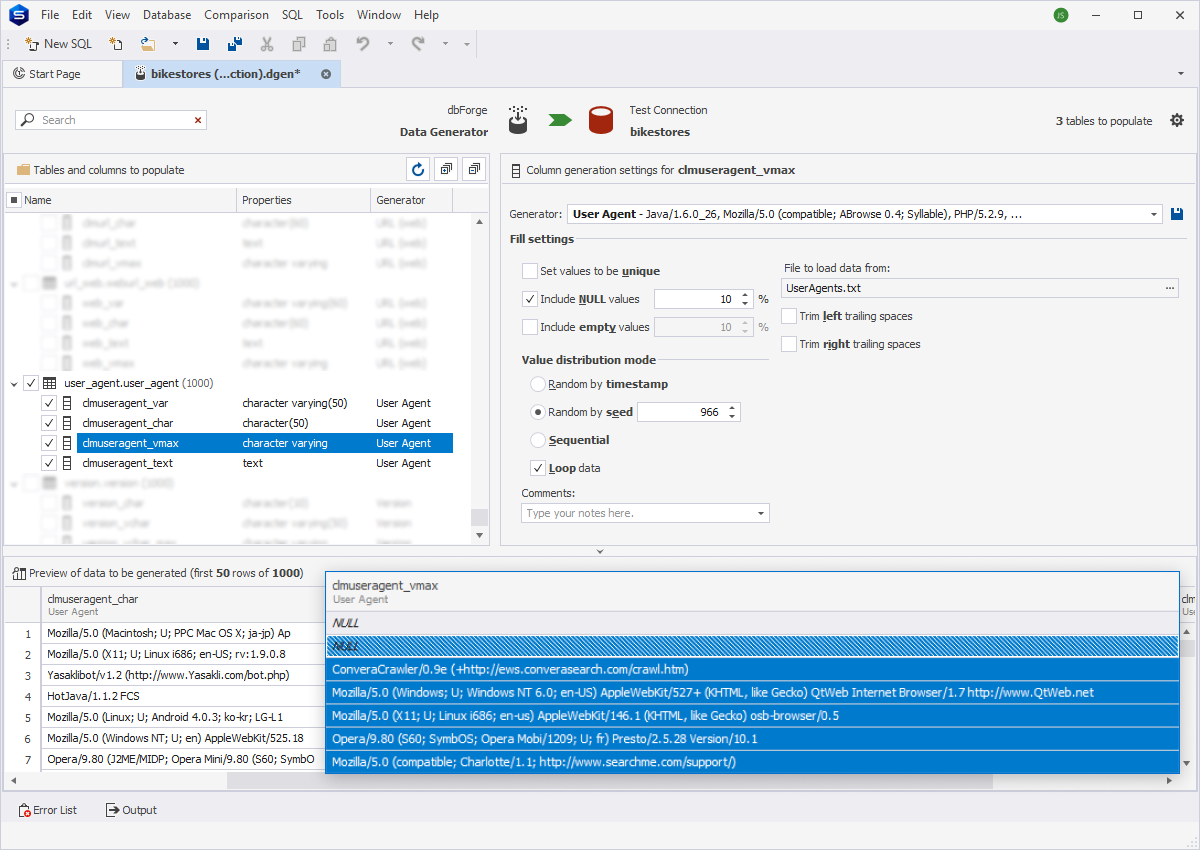Toggle the select-all checkbox in Name header

[x=14, y=200]
